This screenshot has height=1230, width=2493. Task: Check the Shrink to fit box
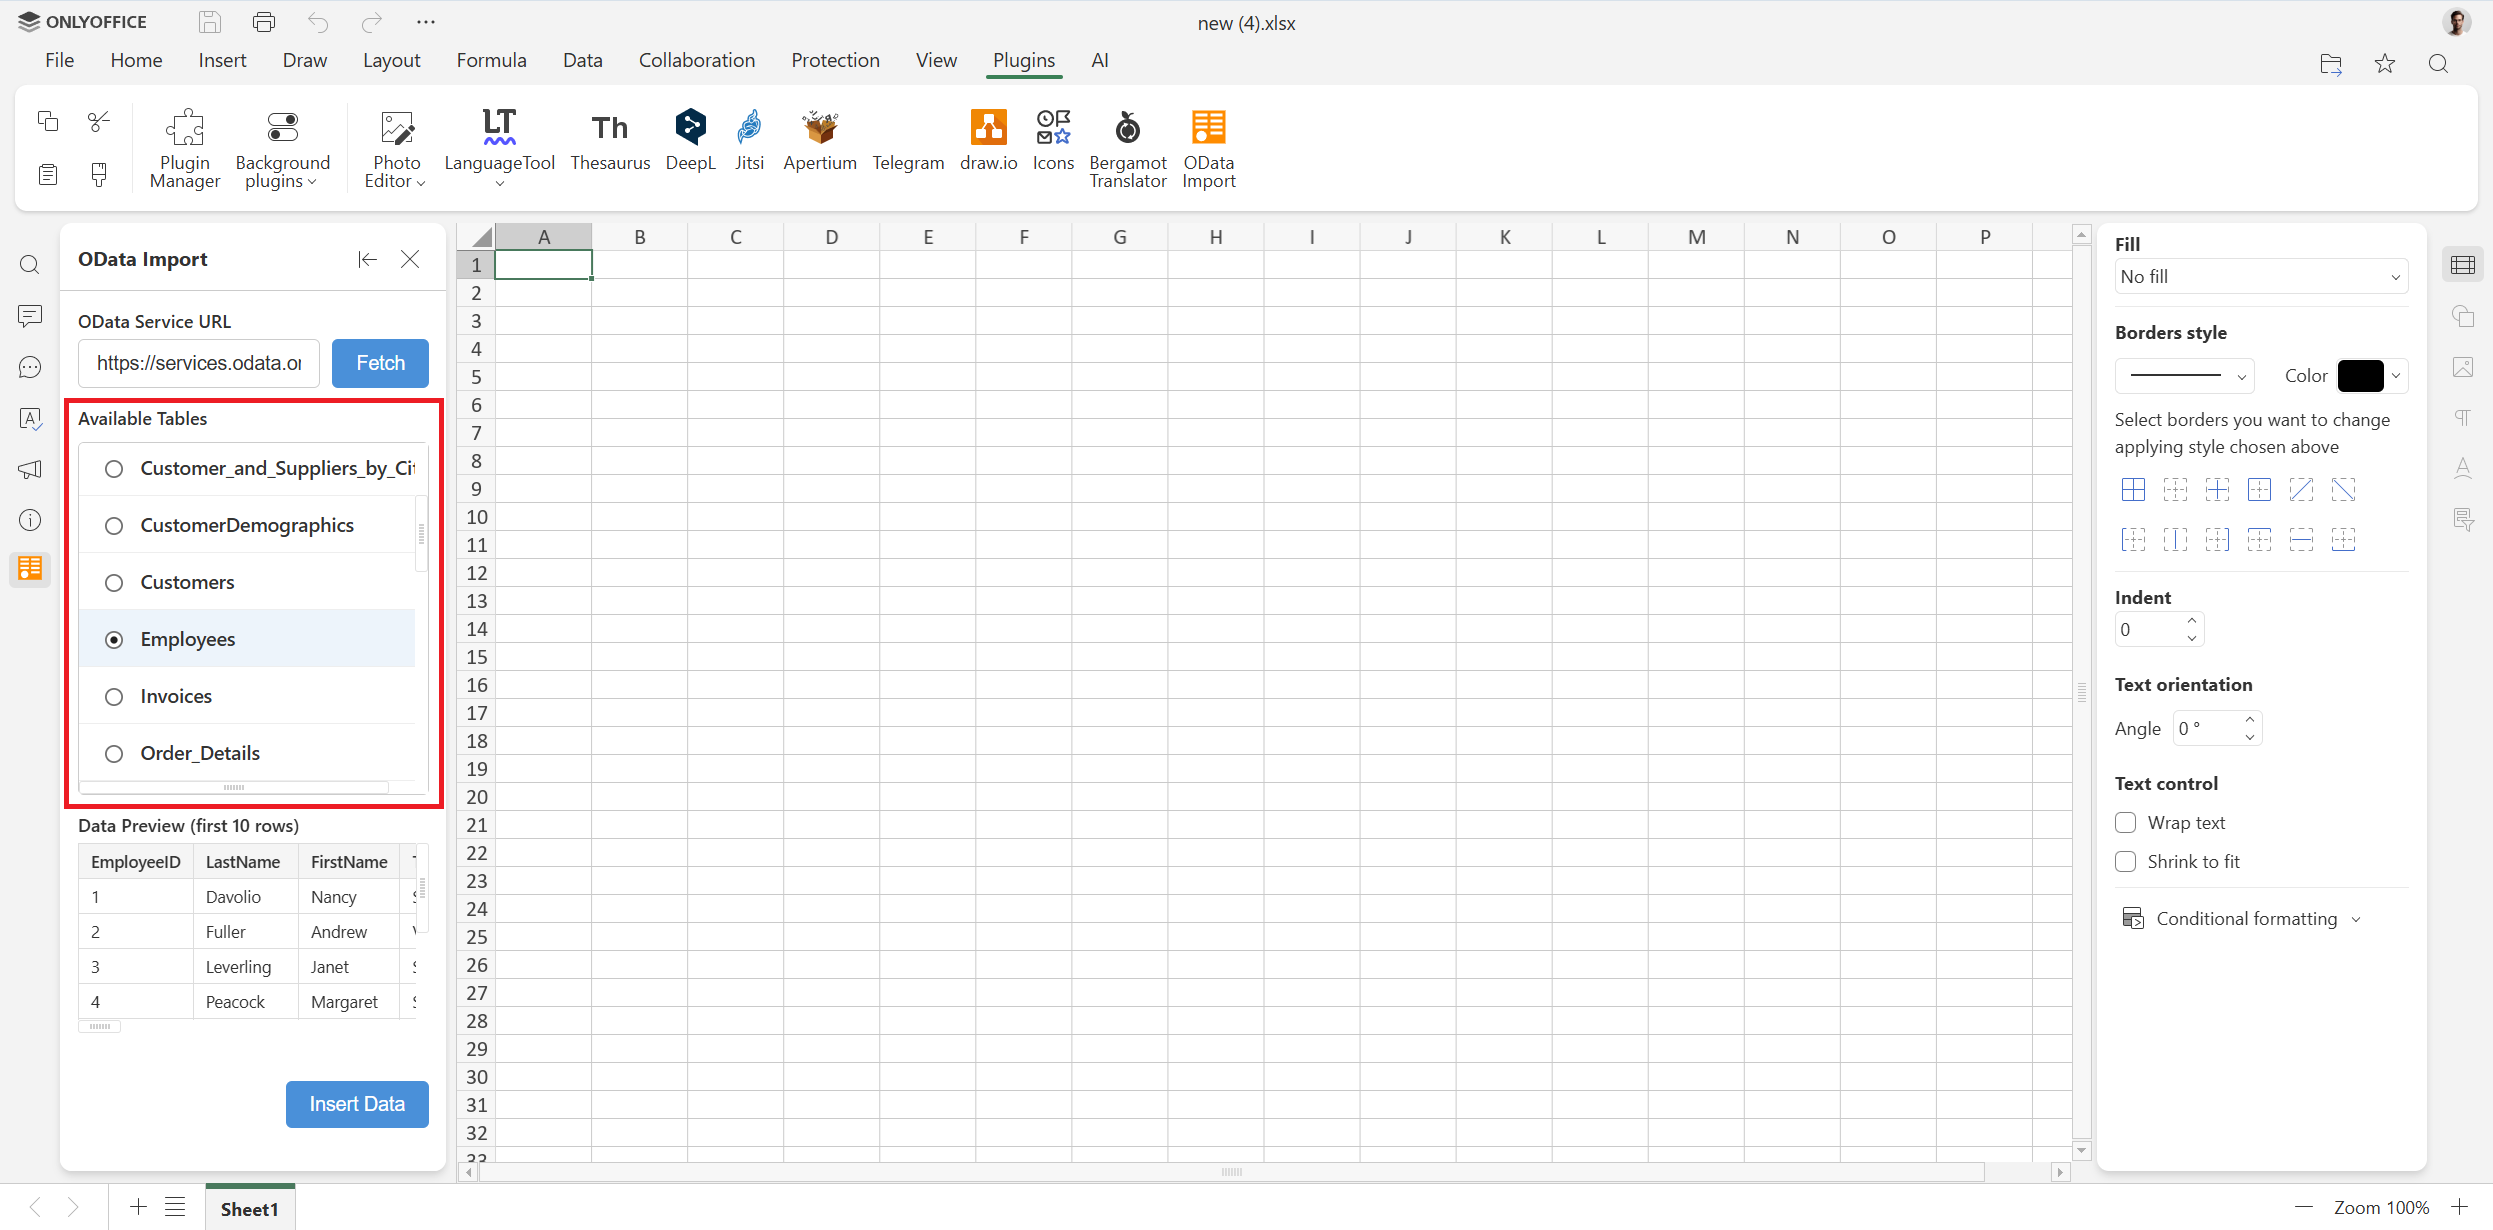pos(2126,861)
